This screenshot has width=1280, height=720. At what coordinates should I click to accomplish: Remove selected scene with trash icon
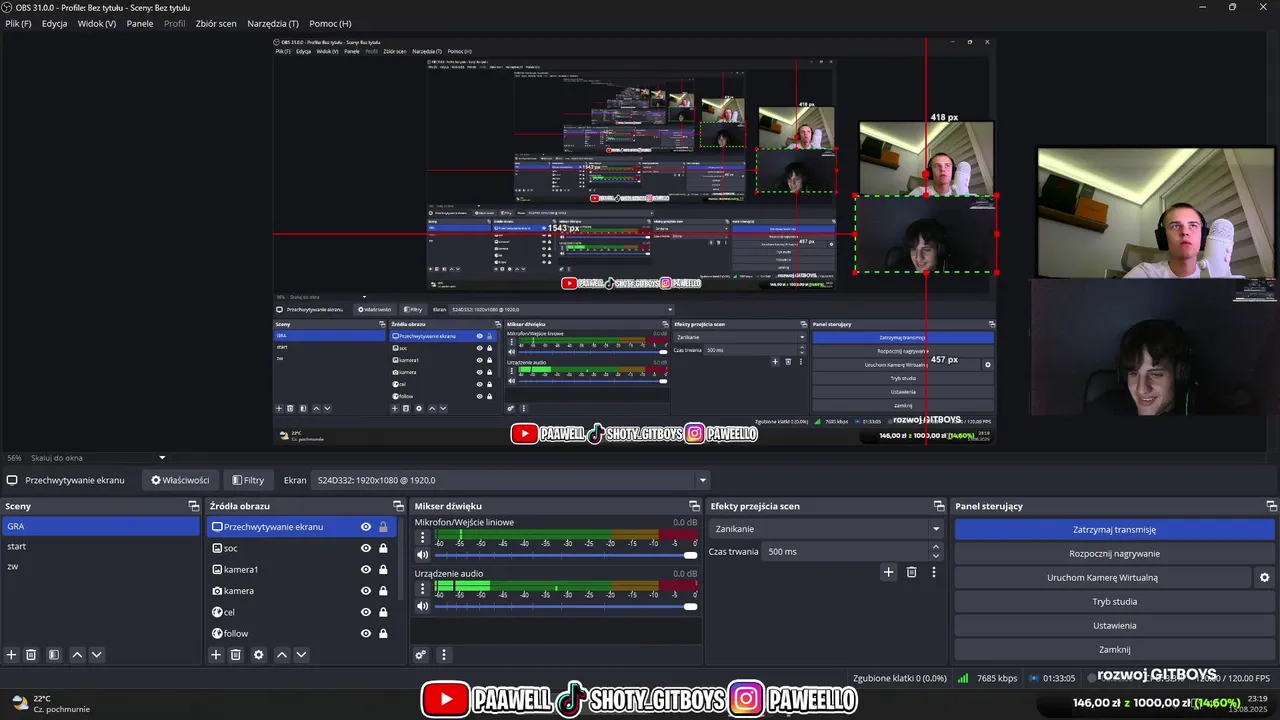pos(31,655)
